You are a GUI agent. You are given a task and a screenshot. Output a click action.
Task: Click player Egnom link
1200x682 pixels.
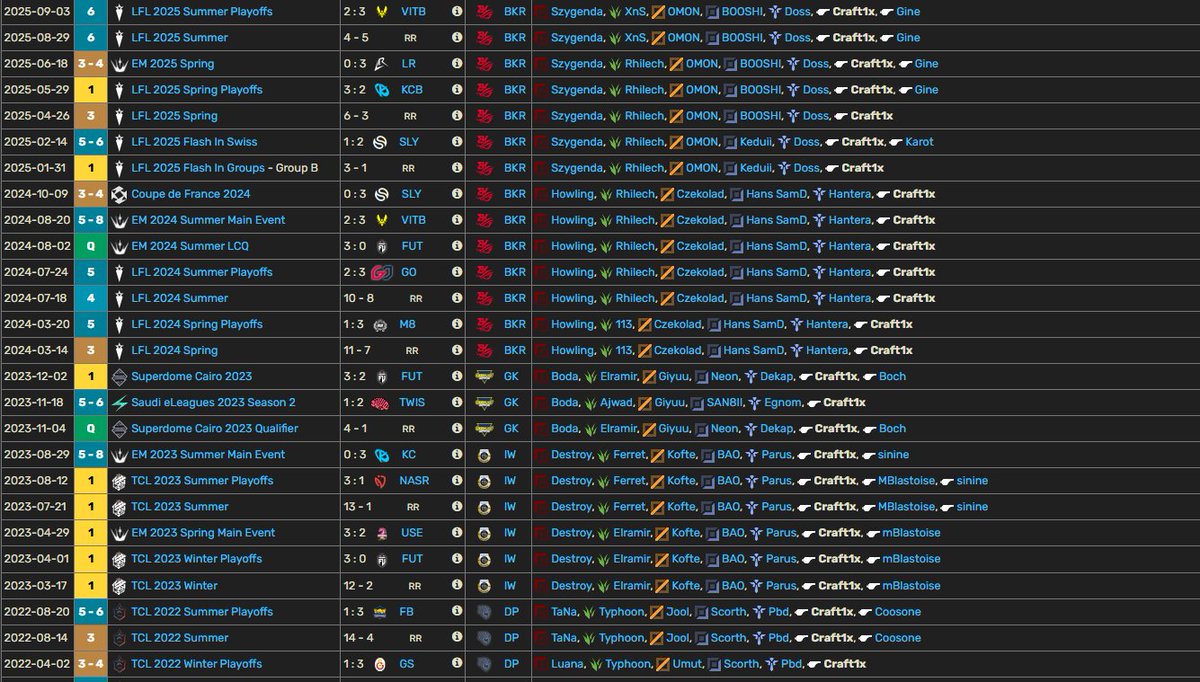point(782,402)
